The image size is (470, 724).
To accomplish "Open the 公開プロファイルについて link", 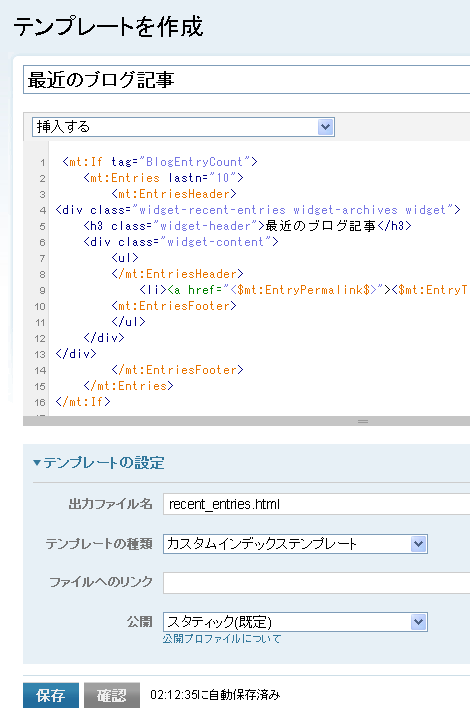I will [x=222, y=639].
